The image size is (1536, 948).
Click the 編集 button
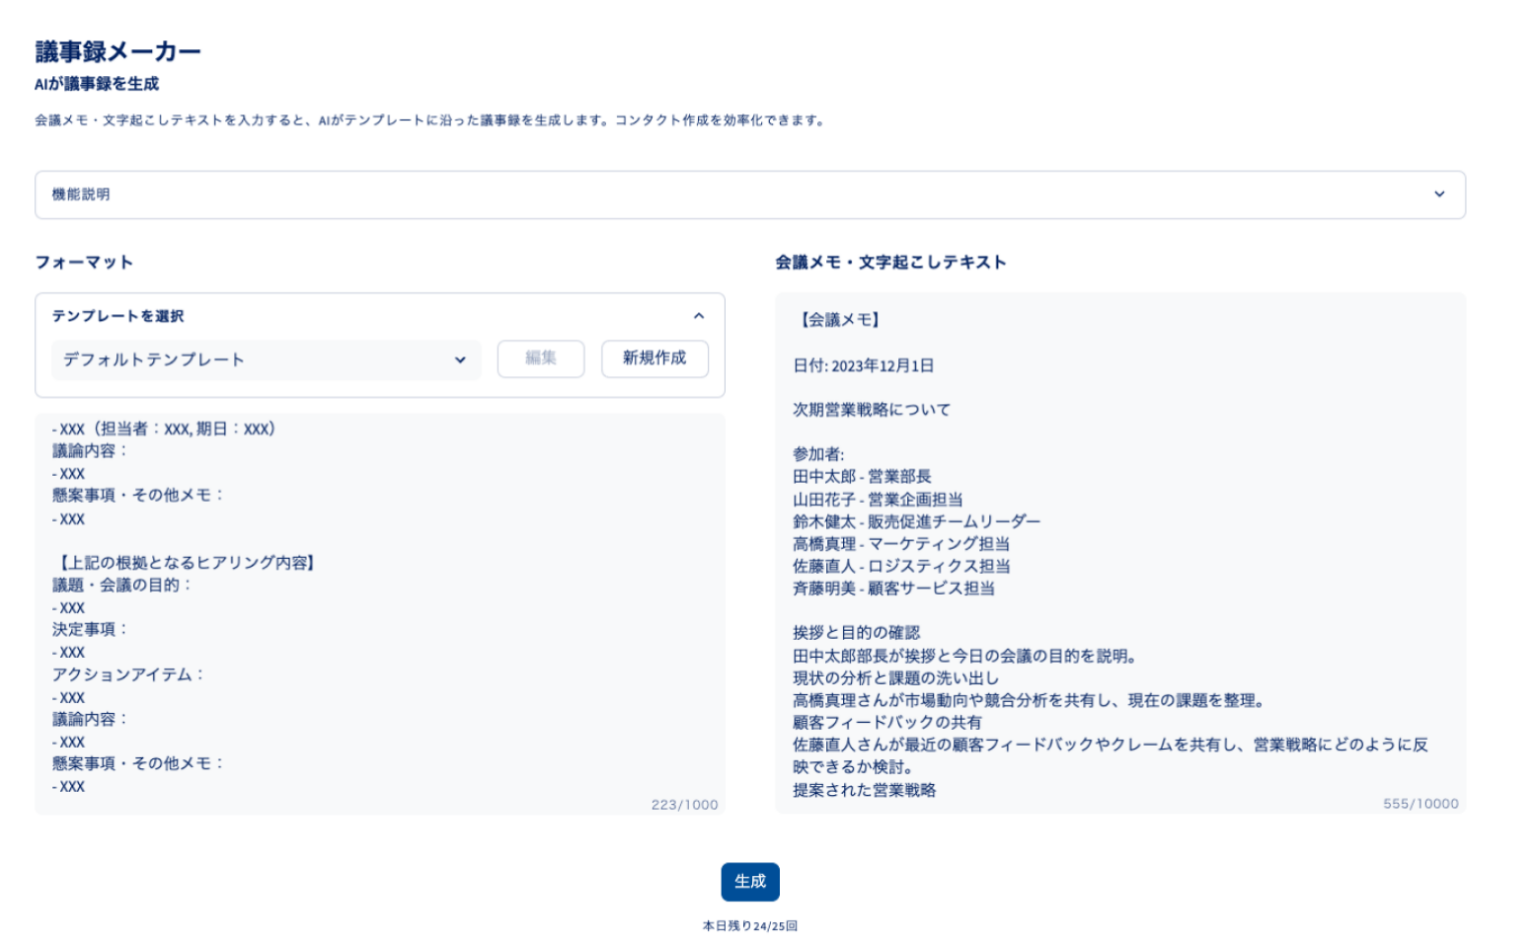tap(540, 359)
